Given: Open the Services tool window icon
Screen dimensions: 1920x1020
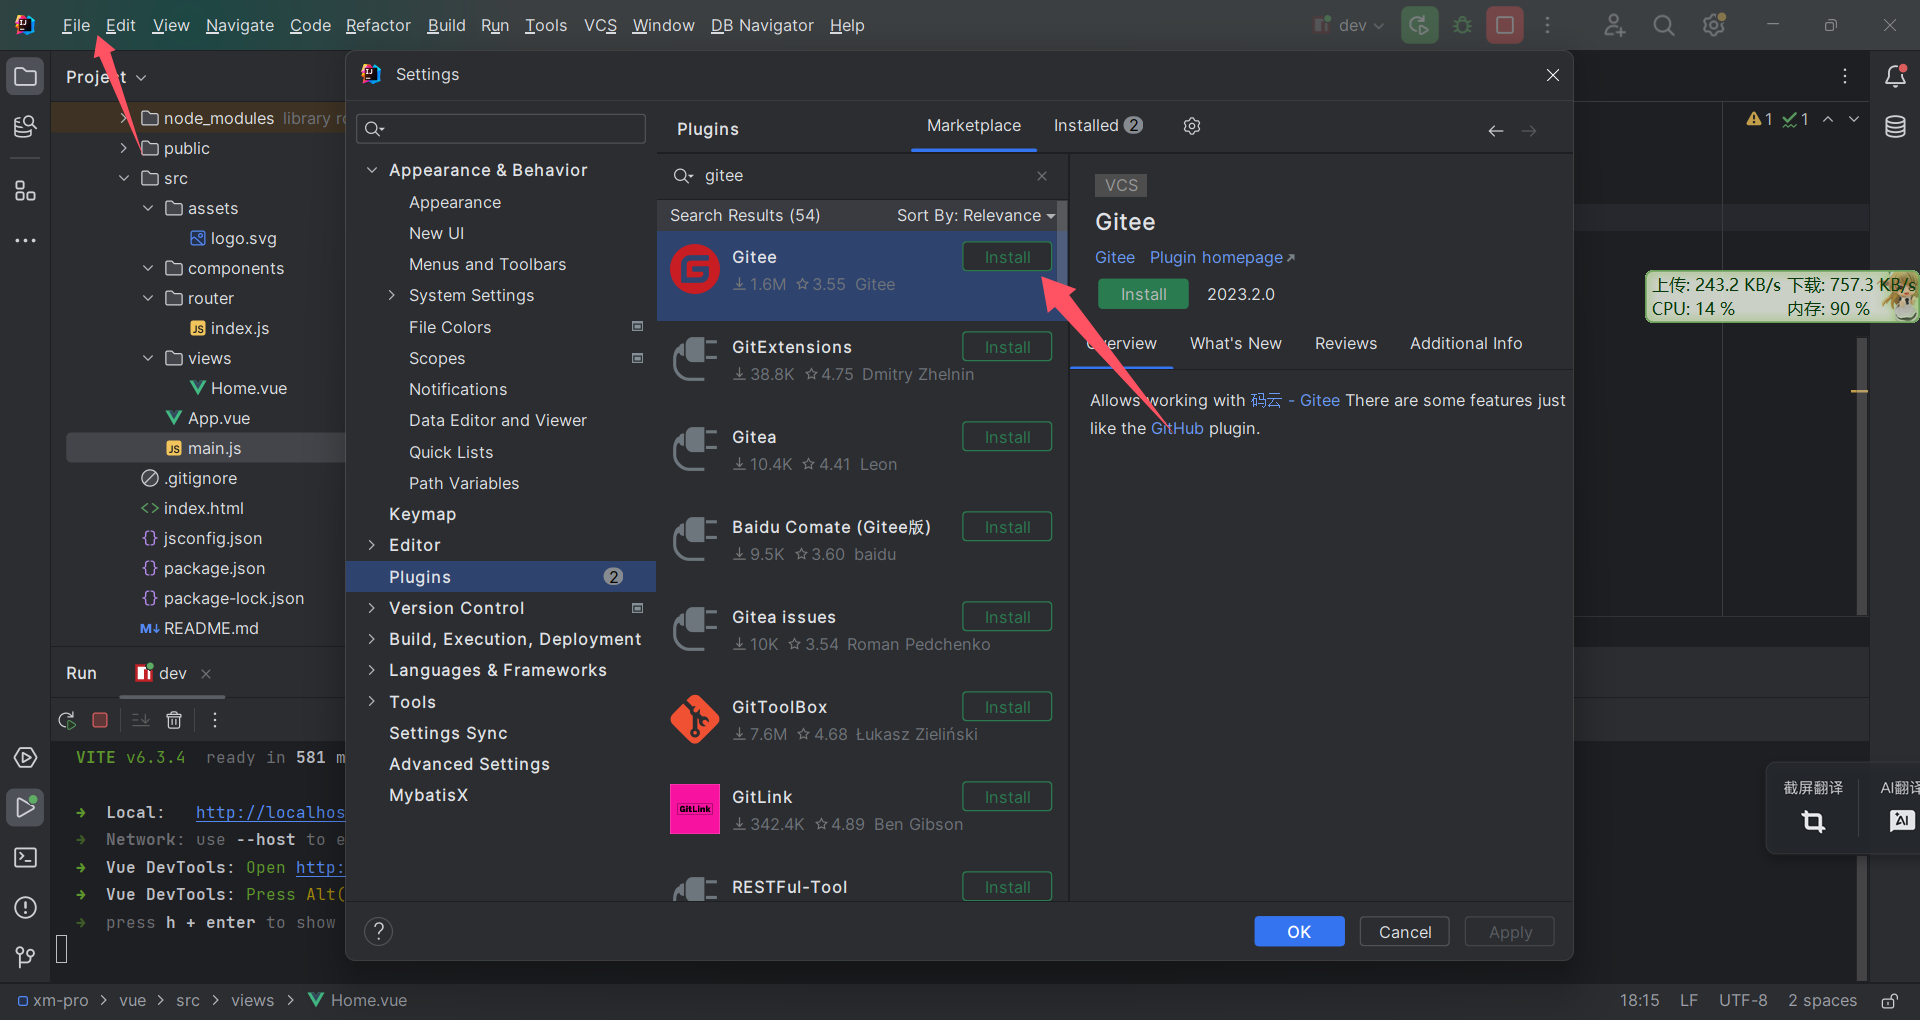Looking at the screenshot, I should 26,757.
